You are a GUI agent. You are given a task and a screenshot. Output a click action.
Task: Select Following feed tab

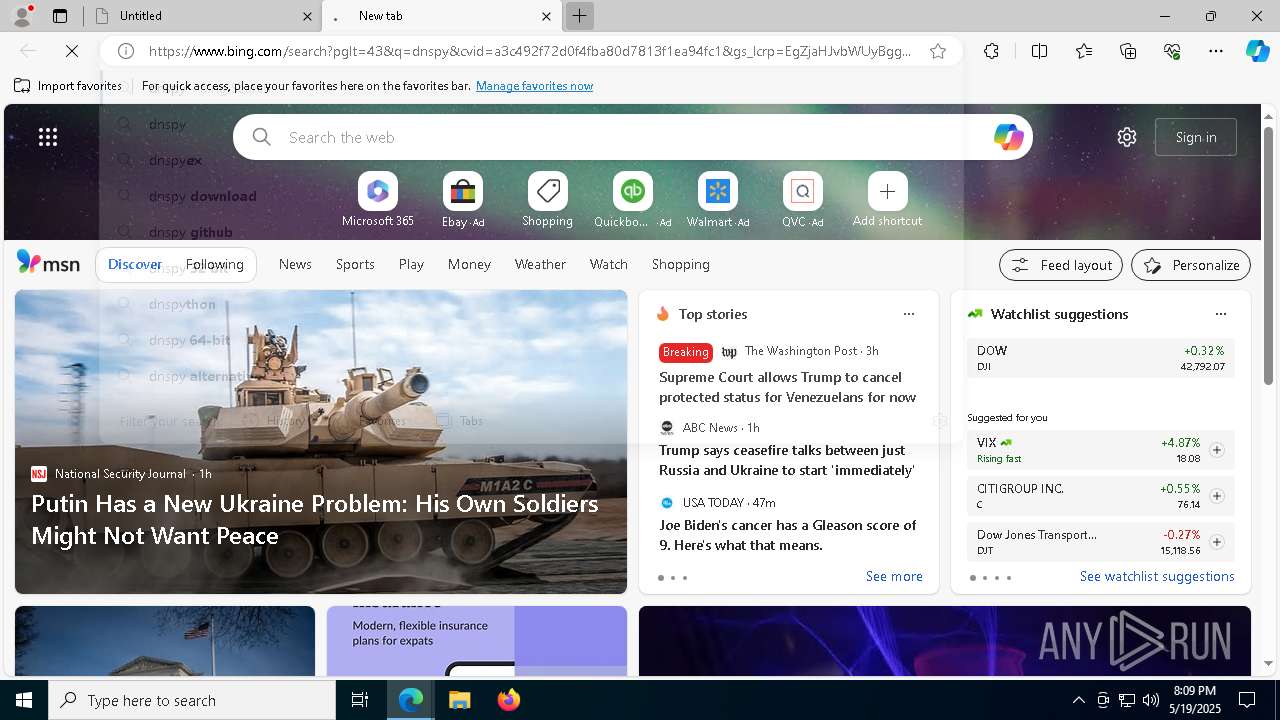click(x=214, y=264)
